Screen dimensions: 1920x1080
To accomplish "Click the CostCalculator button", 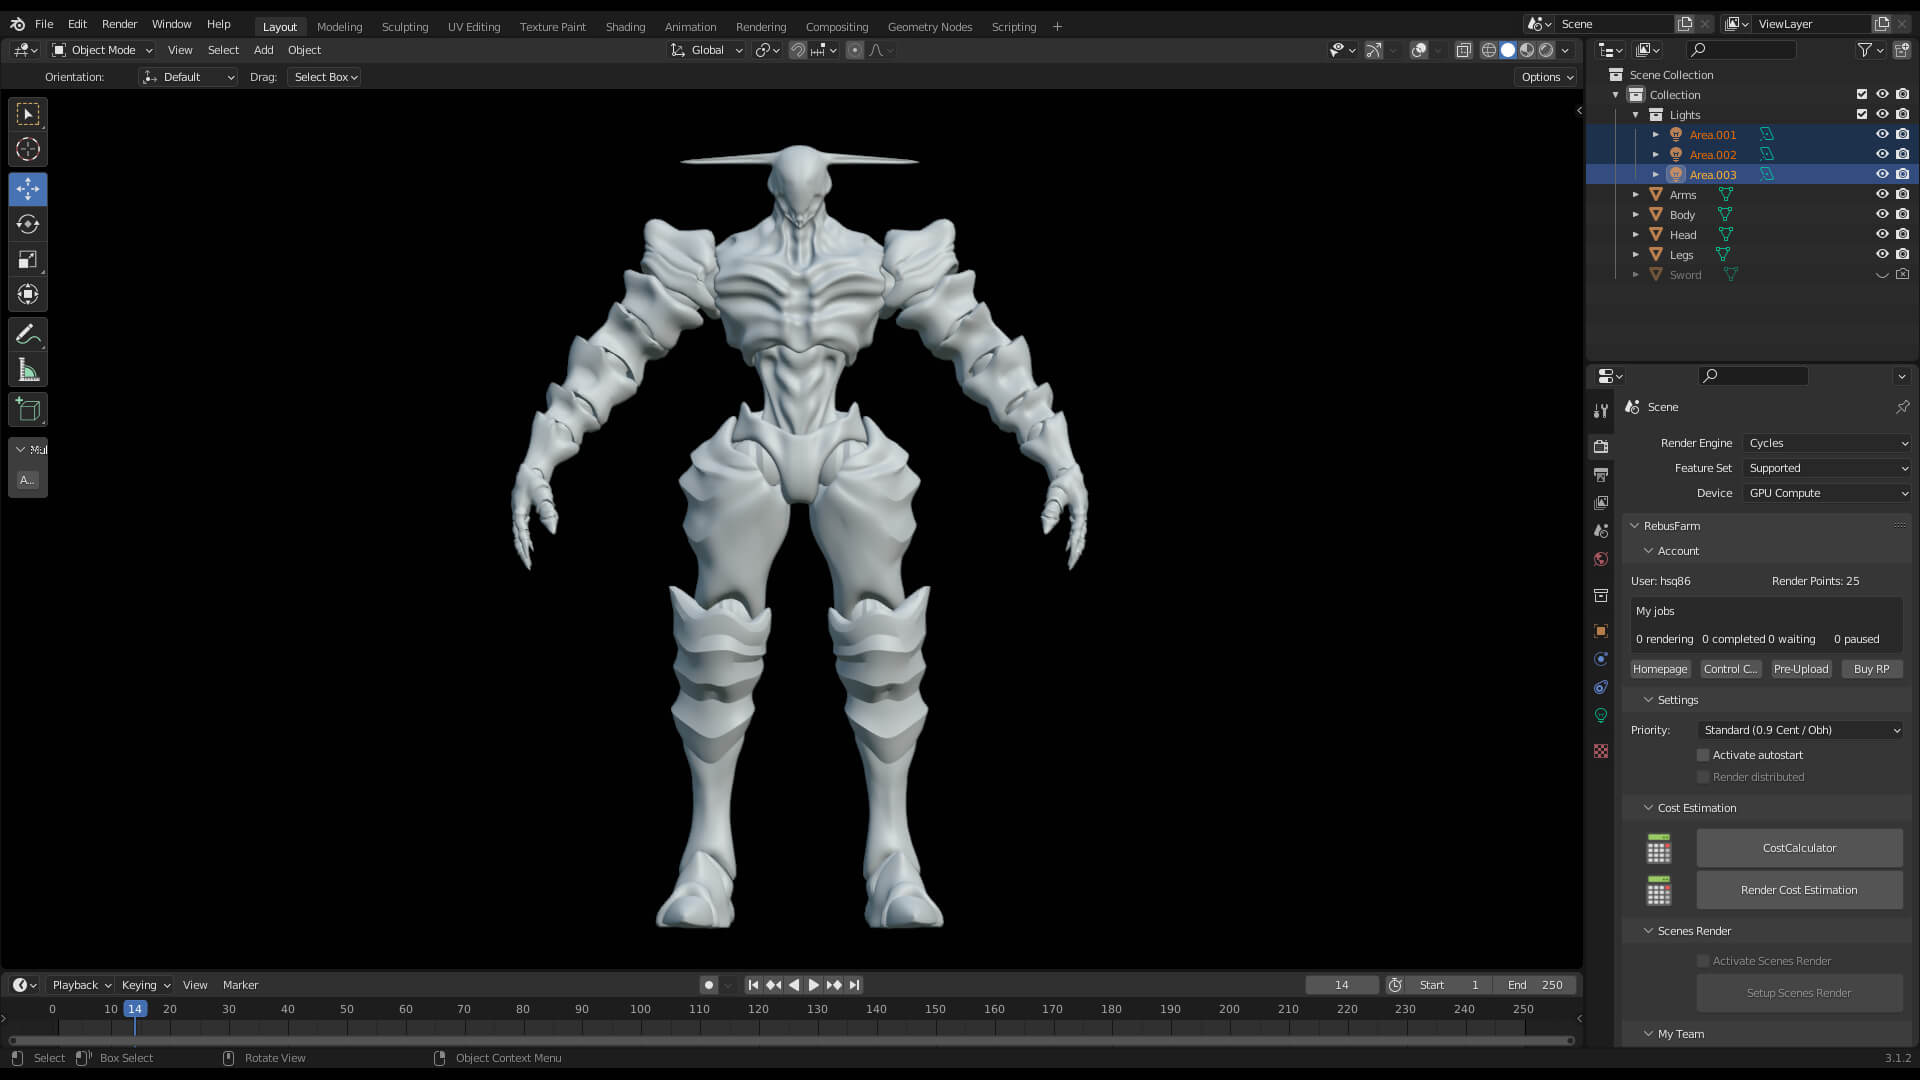I will (x=1799, y=848).
